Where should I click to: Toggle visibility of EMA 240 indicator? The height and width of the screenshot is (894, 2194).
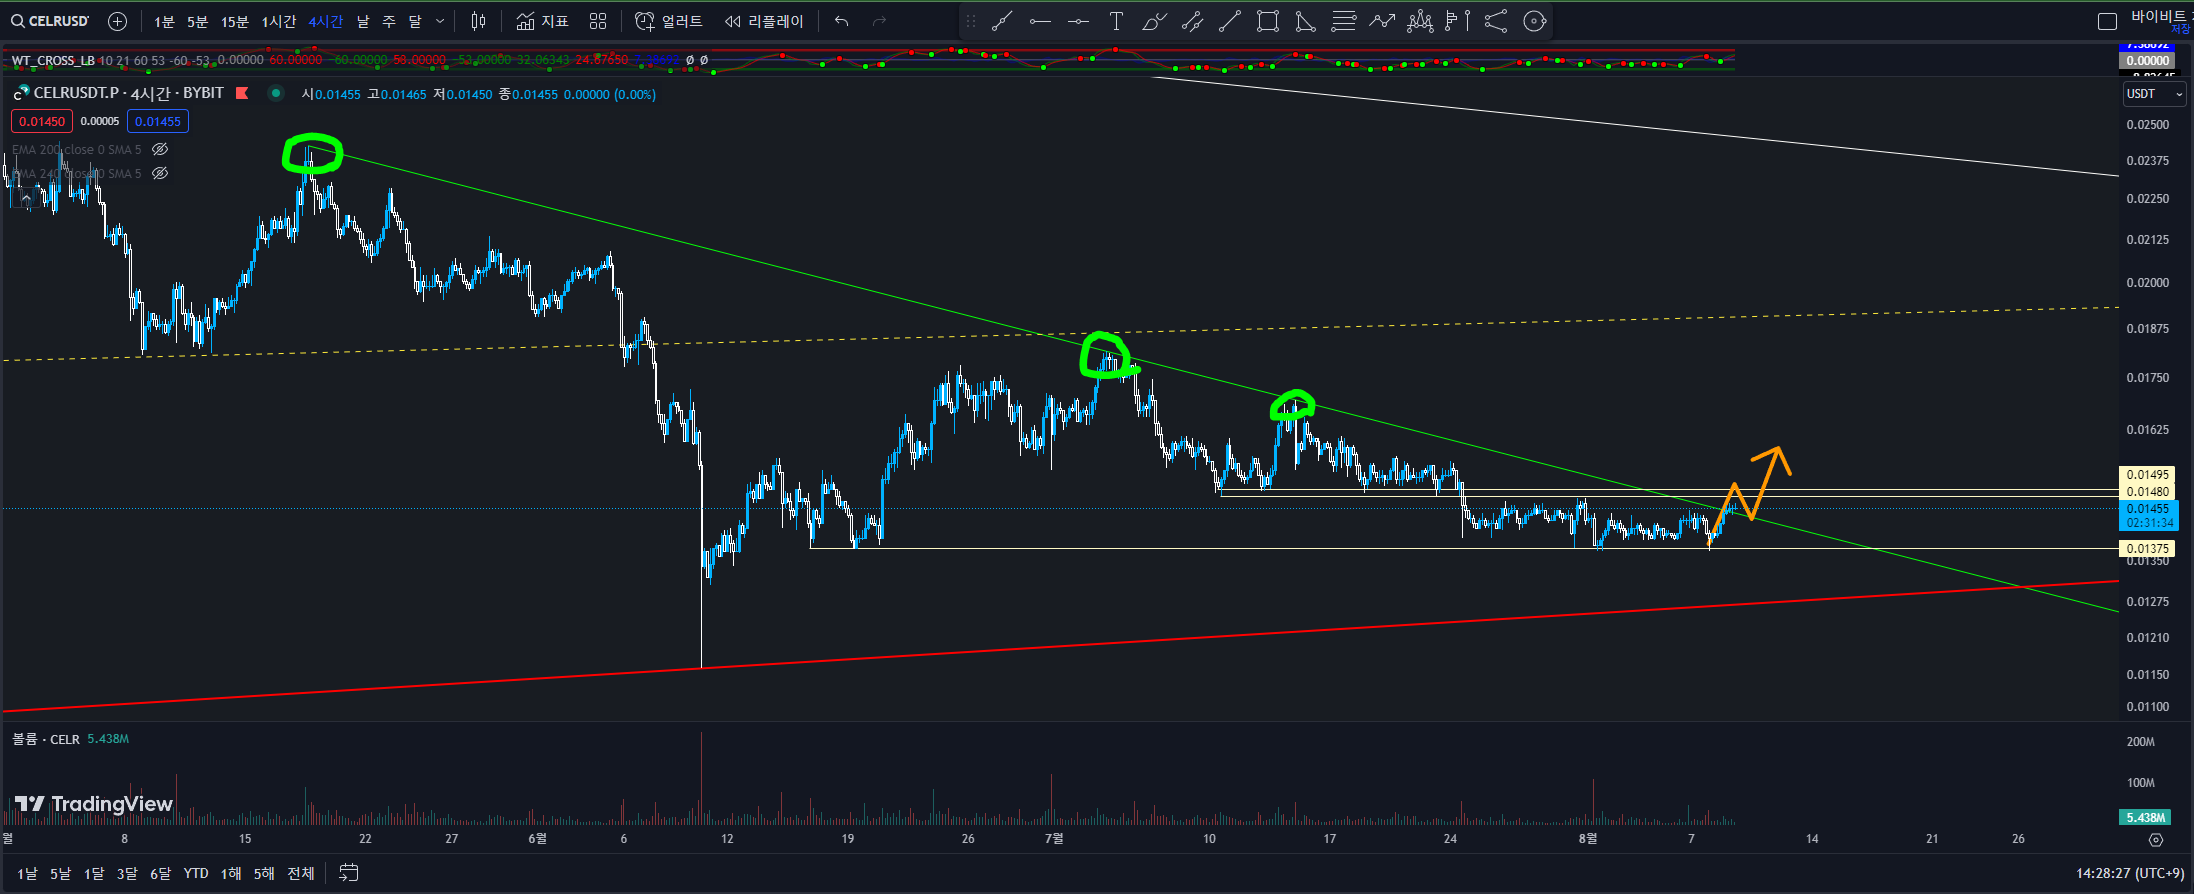click(159, 173)
